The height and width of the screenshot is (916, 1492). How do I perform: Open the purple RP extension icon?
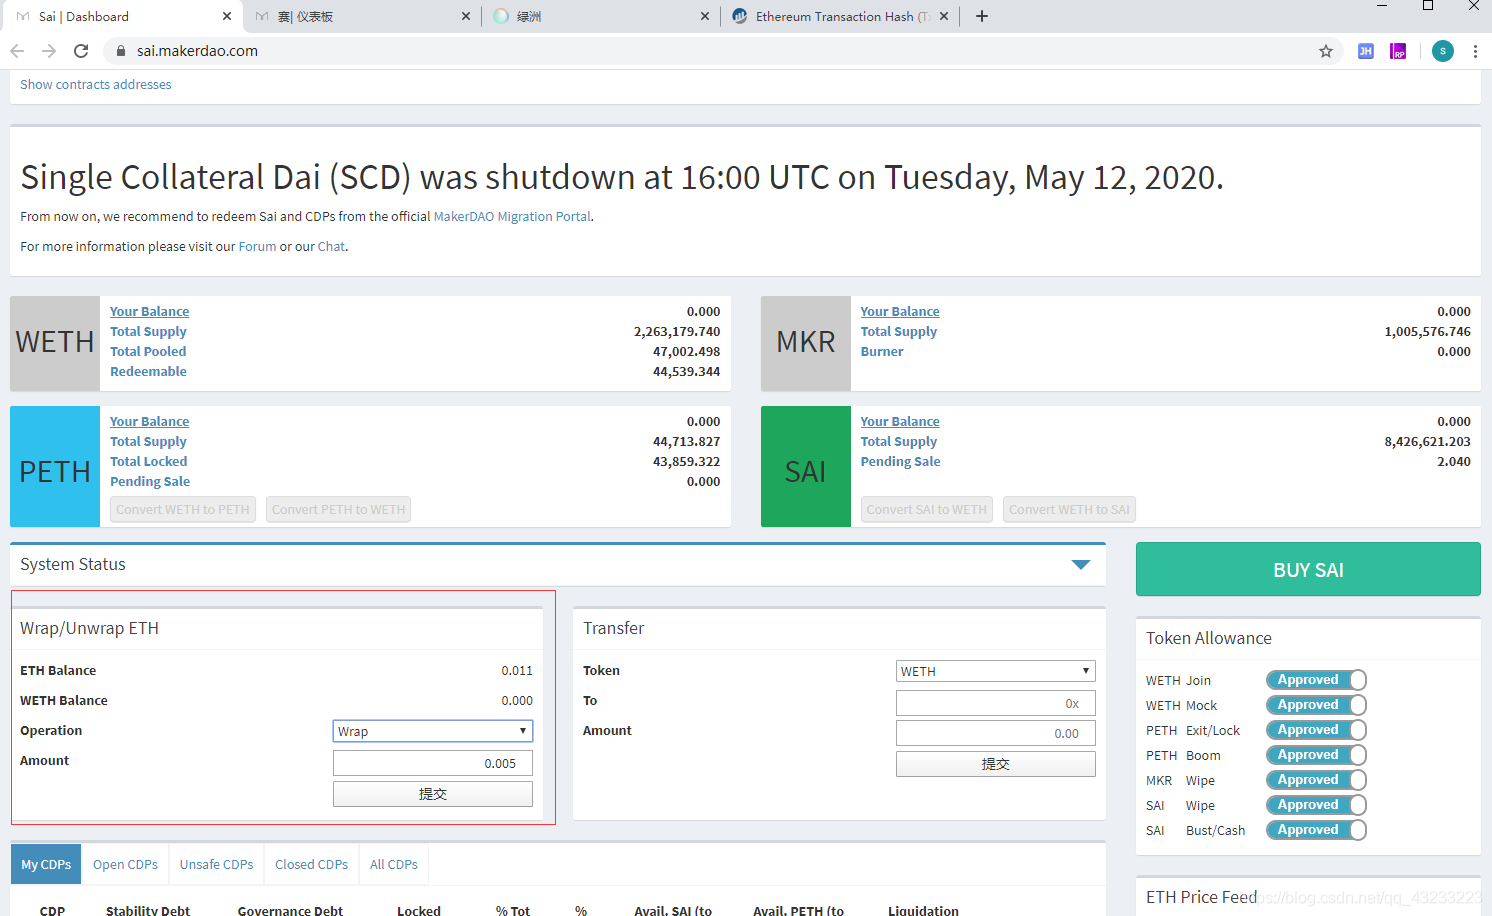(1398, 51)
